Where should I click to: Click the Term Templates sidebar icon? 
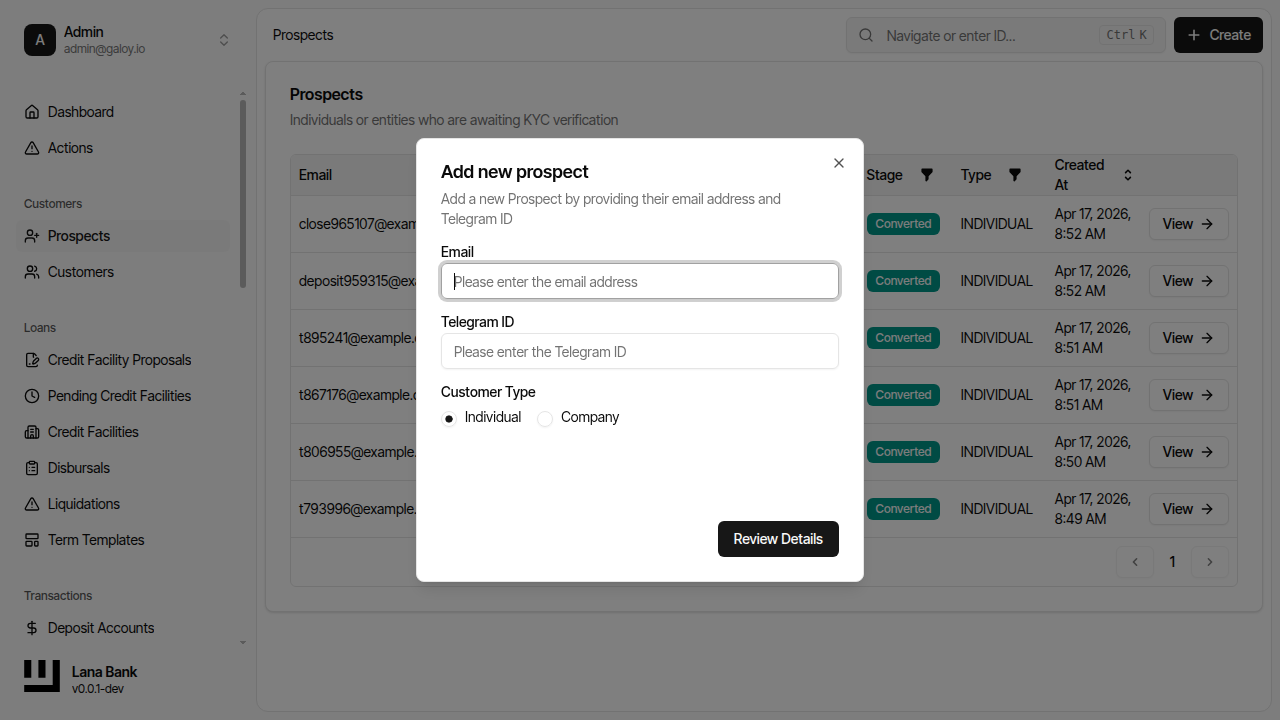pos(32,540)
